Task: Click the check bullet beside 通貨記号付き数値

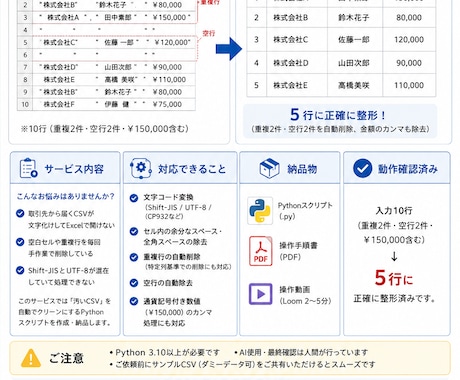Action: click(x=134, y=301)
